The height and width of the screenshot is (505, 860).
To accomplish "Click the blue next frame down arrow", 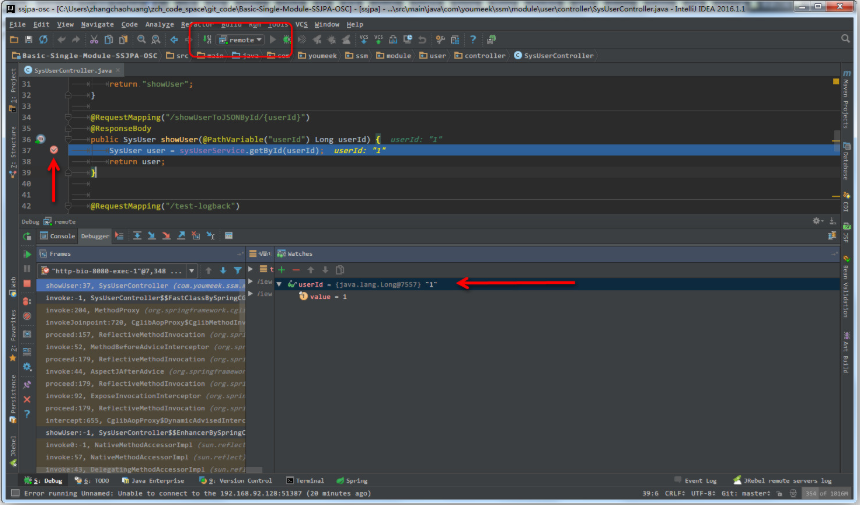I will point(223,270).
